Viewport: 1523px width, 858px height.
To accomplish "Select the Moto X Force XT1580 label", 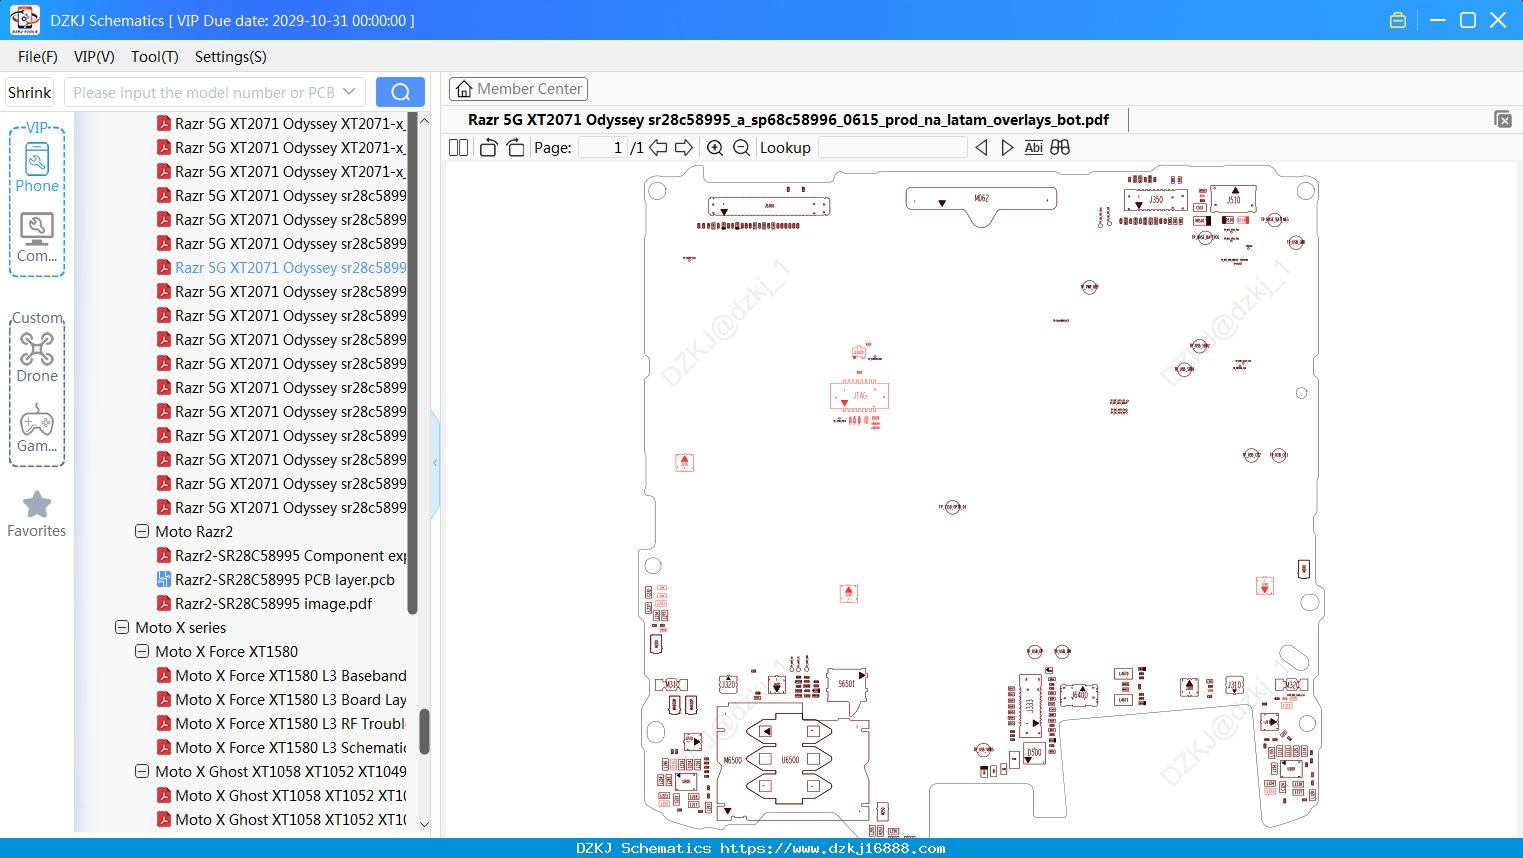I will (x=227, y=652).
